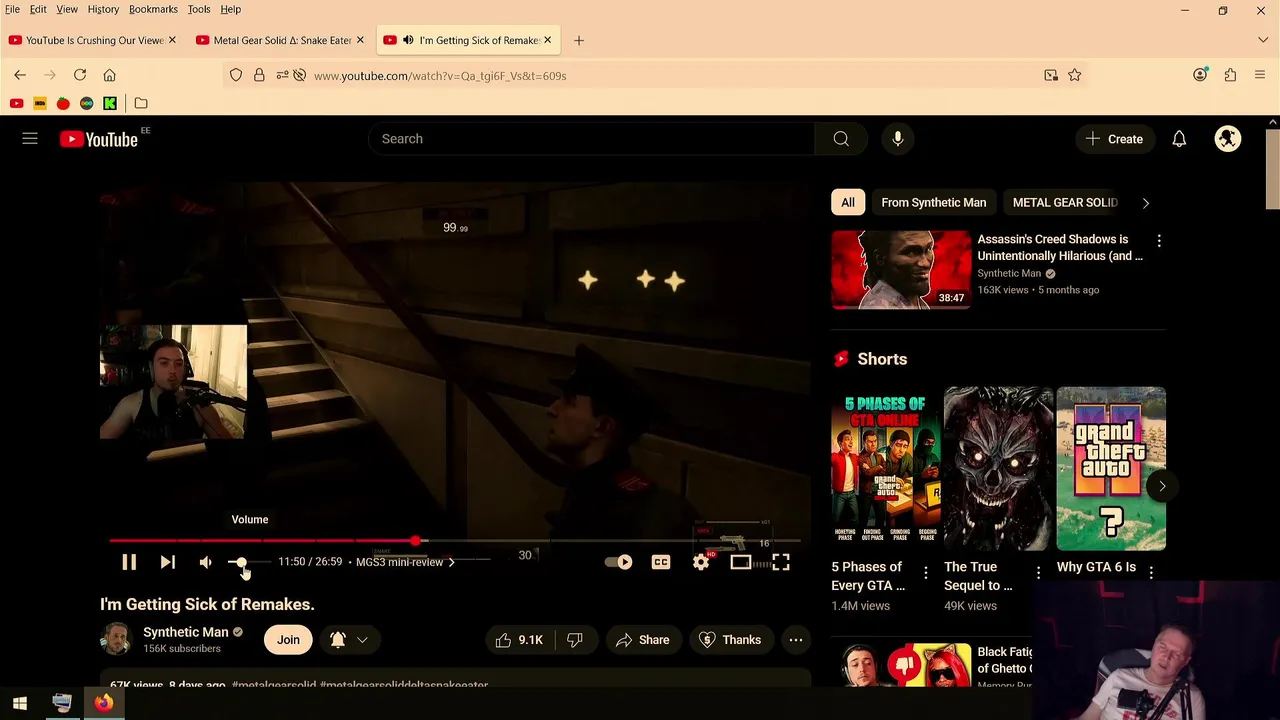Focus the YouTube search box
Viewport: 1280px width, 720px height.
pos(590,139)
